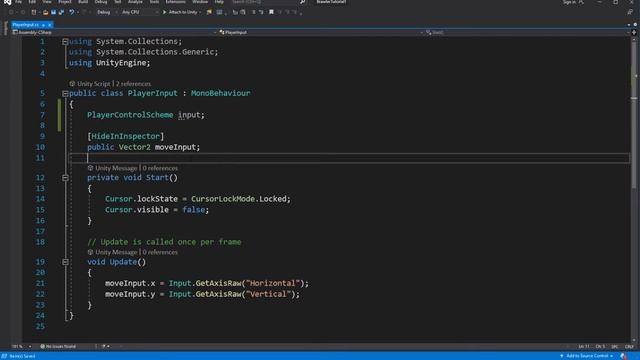Click the PlayerControlScheme type name
Screen dimensions: 640x360
coord(130,115)
